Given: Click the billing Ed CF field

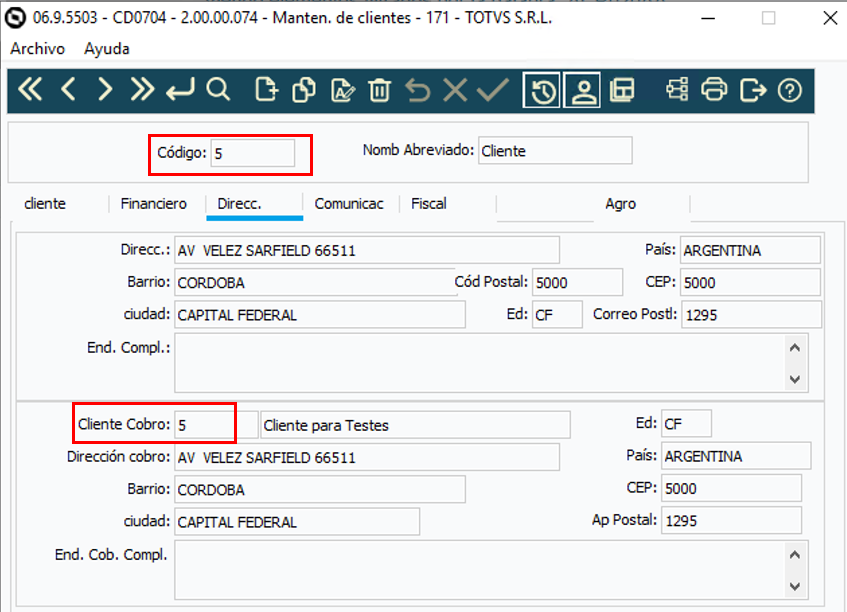Looking at the screenshot, I should [x=686, y=423].
